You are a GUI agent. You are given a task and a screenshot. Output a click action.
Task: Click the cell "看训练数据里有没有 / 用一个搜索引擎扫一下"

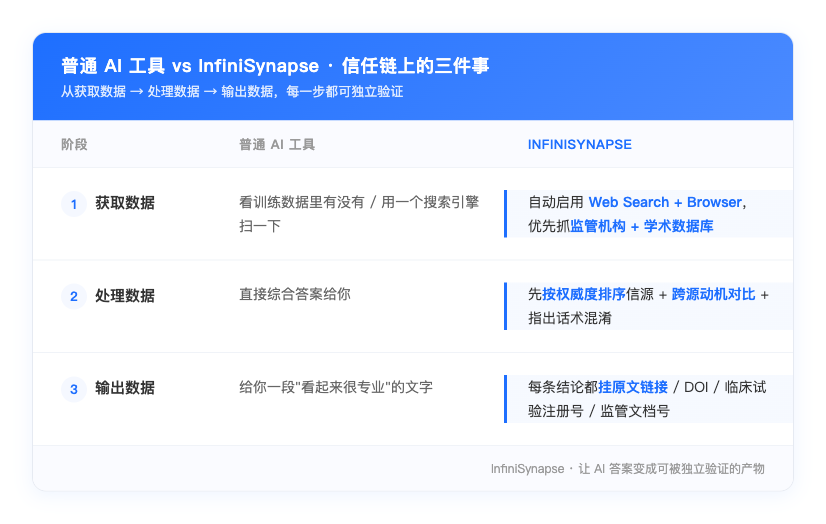coord(359,214)
